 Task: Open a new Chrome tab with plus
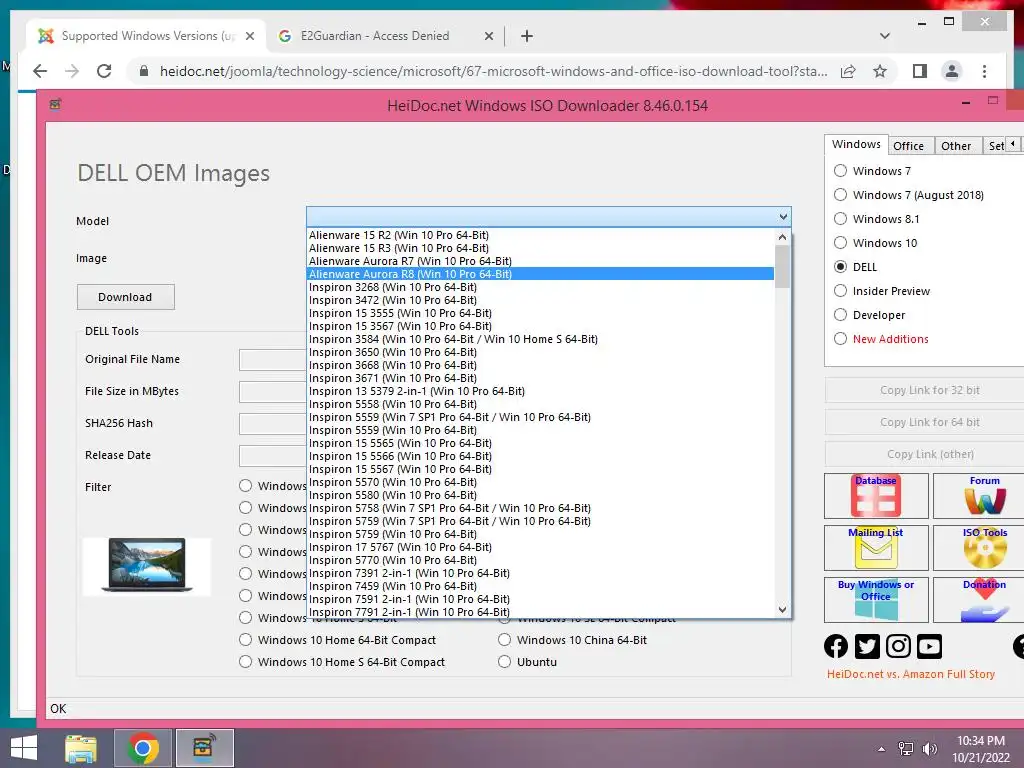(x=526, y=36)
